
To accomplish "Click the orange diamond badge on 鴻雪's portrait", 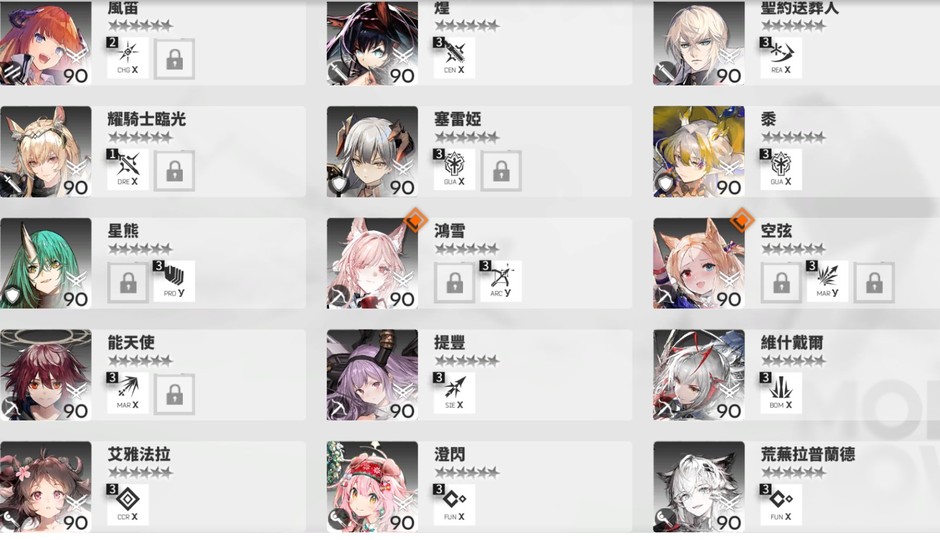I will (x=415, y=220).
